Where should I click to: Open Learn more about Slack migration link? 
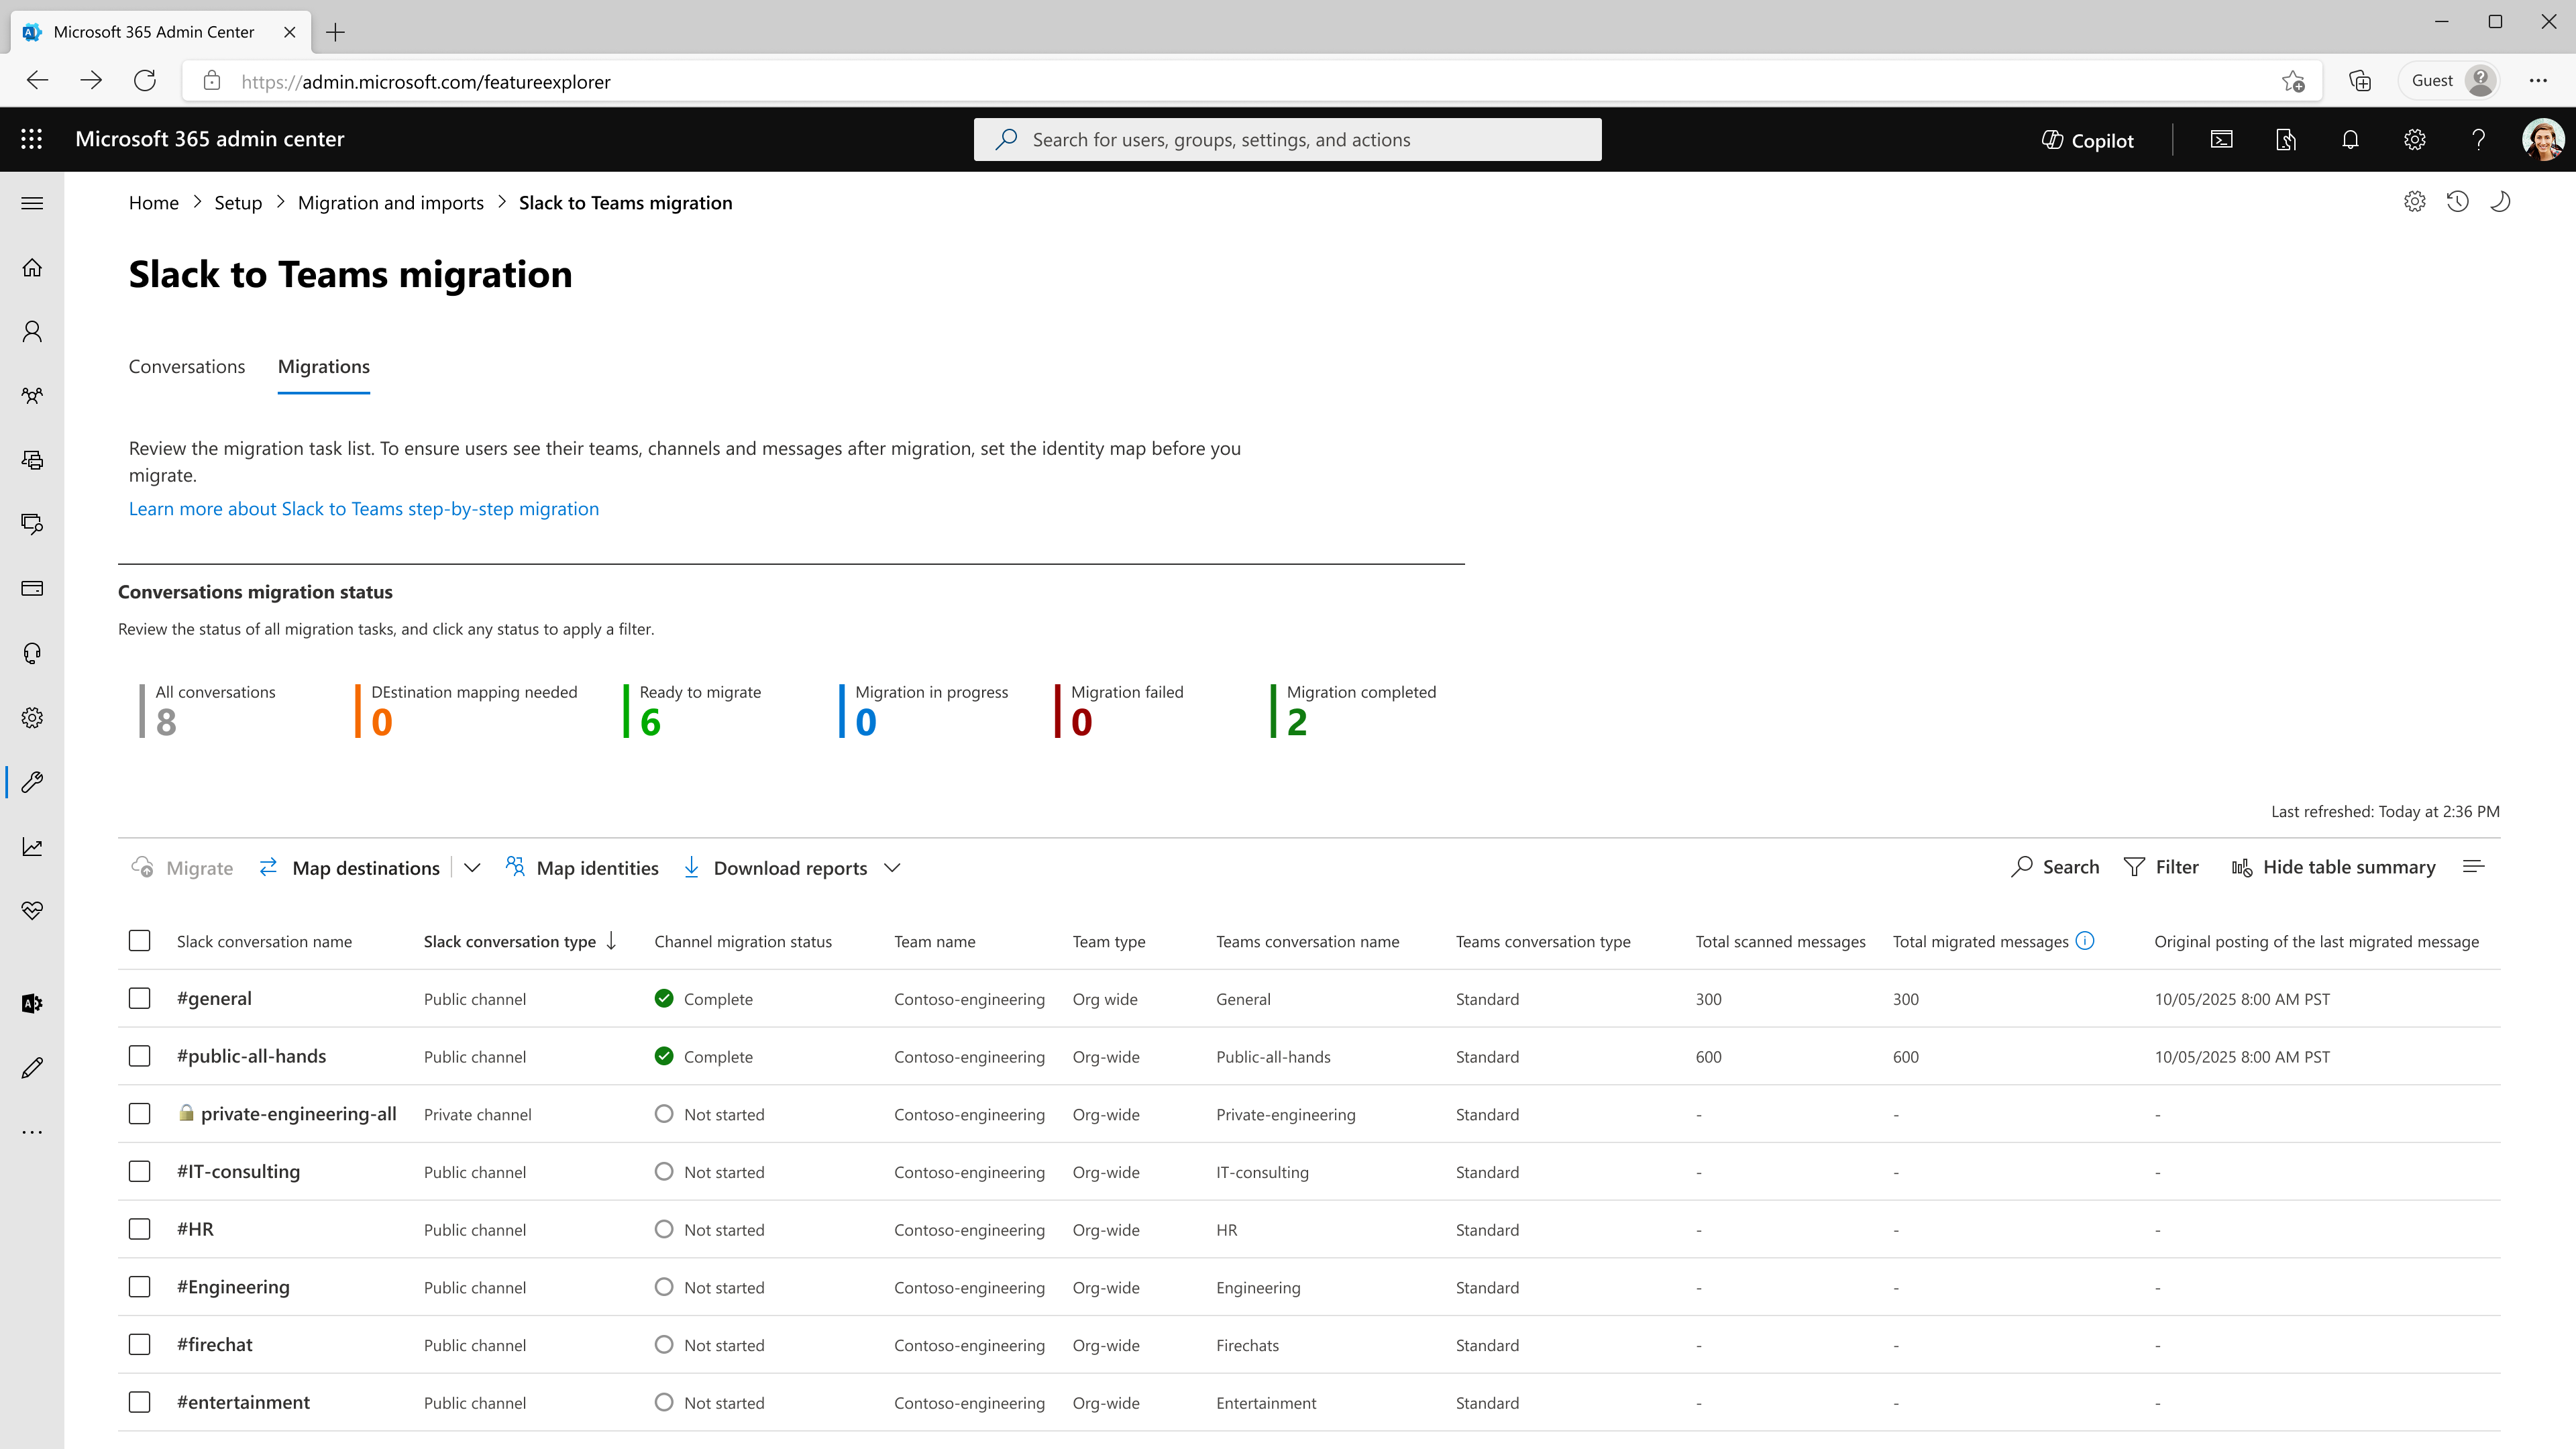click(364, 509)
